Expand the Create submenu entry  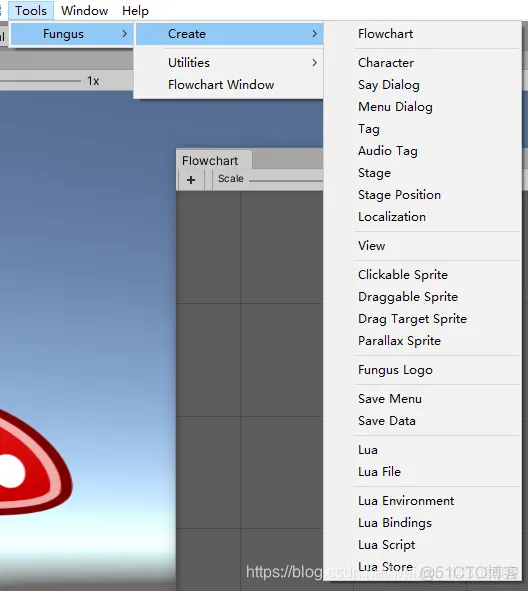pyautogui.click(x=229, y=34)
